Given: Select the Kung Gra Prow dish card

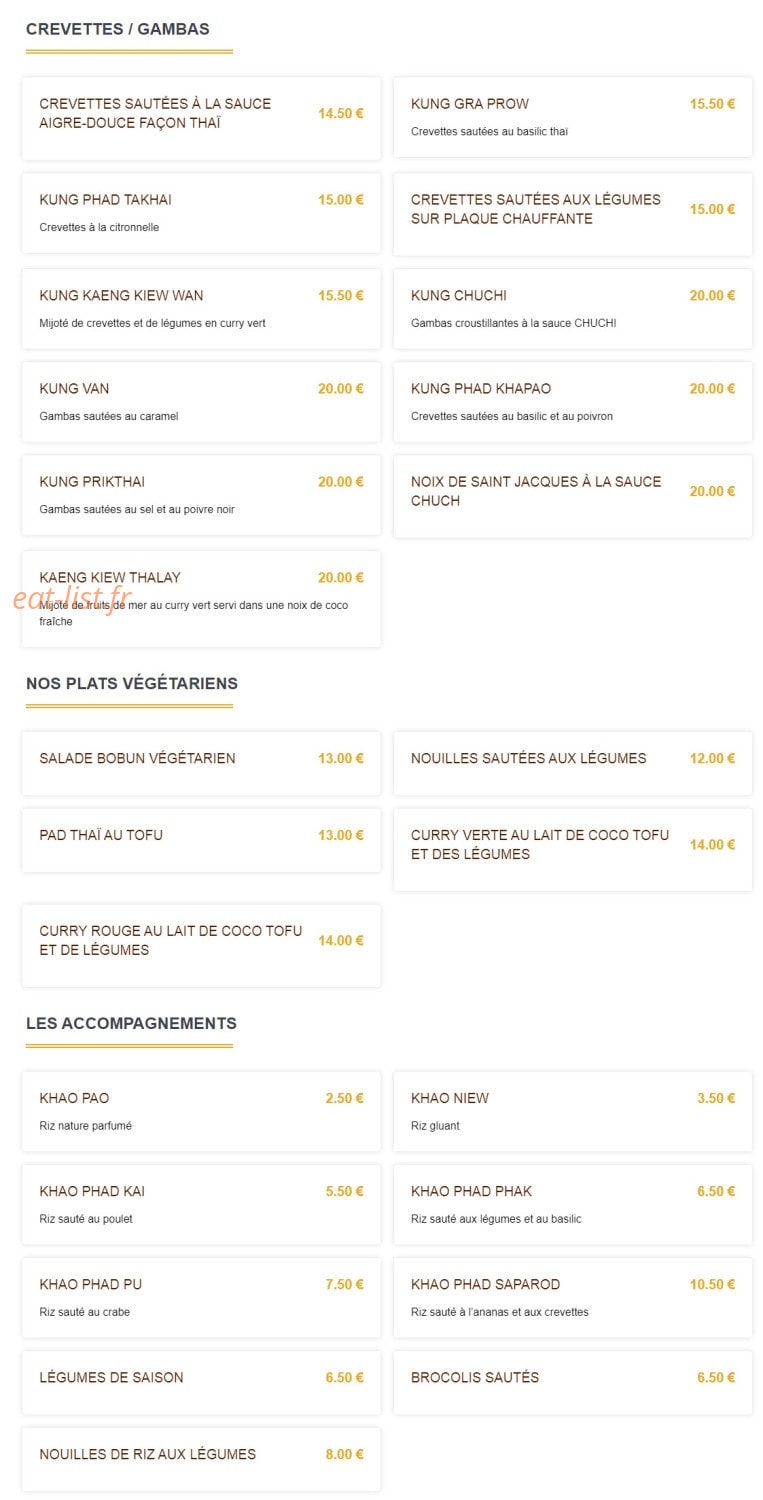Looking at the screenshot, I should point(572,117).
